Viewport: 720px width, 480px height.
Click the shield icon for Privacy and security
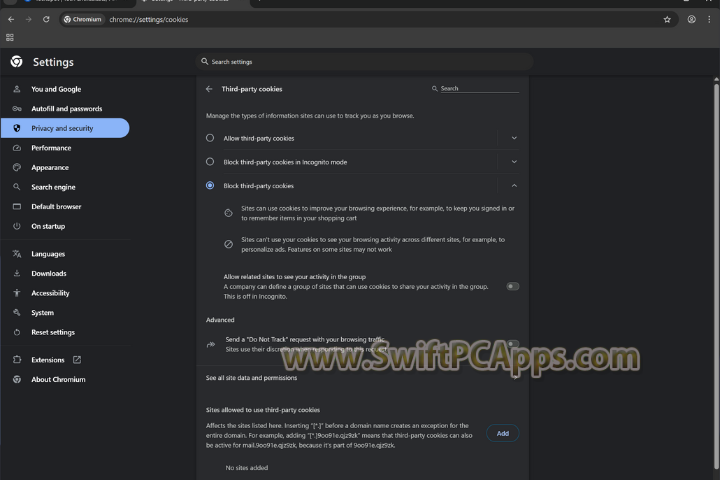pos(17,128)
